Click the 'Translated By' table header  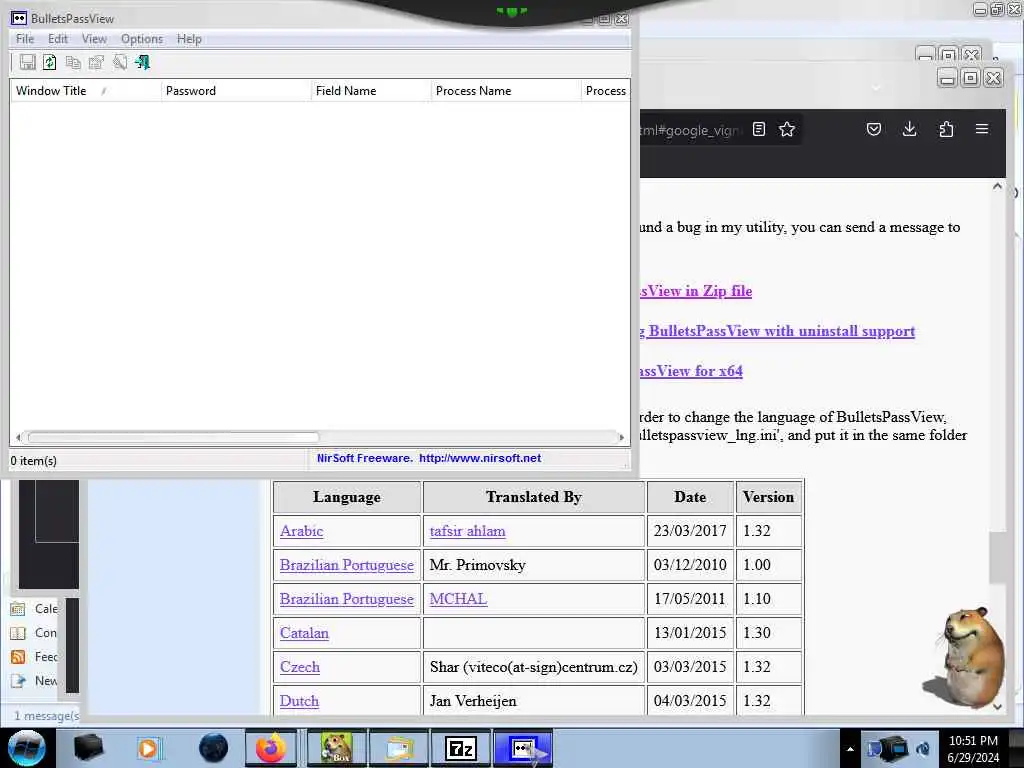[x=534, y=497]
